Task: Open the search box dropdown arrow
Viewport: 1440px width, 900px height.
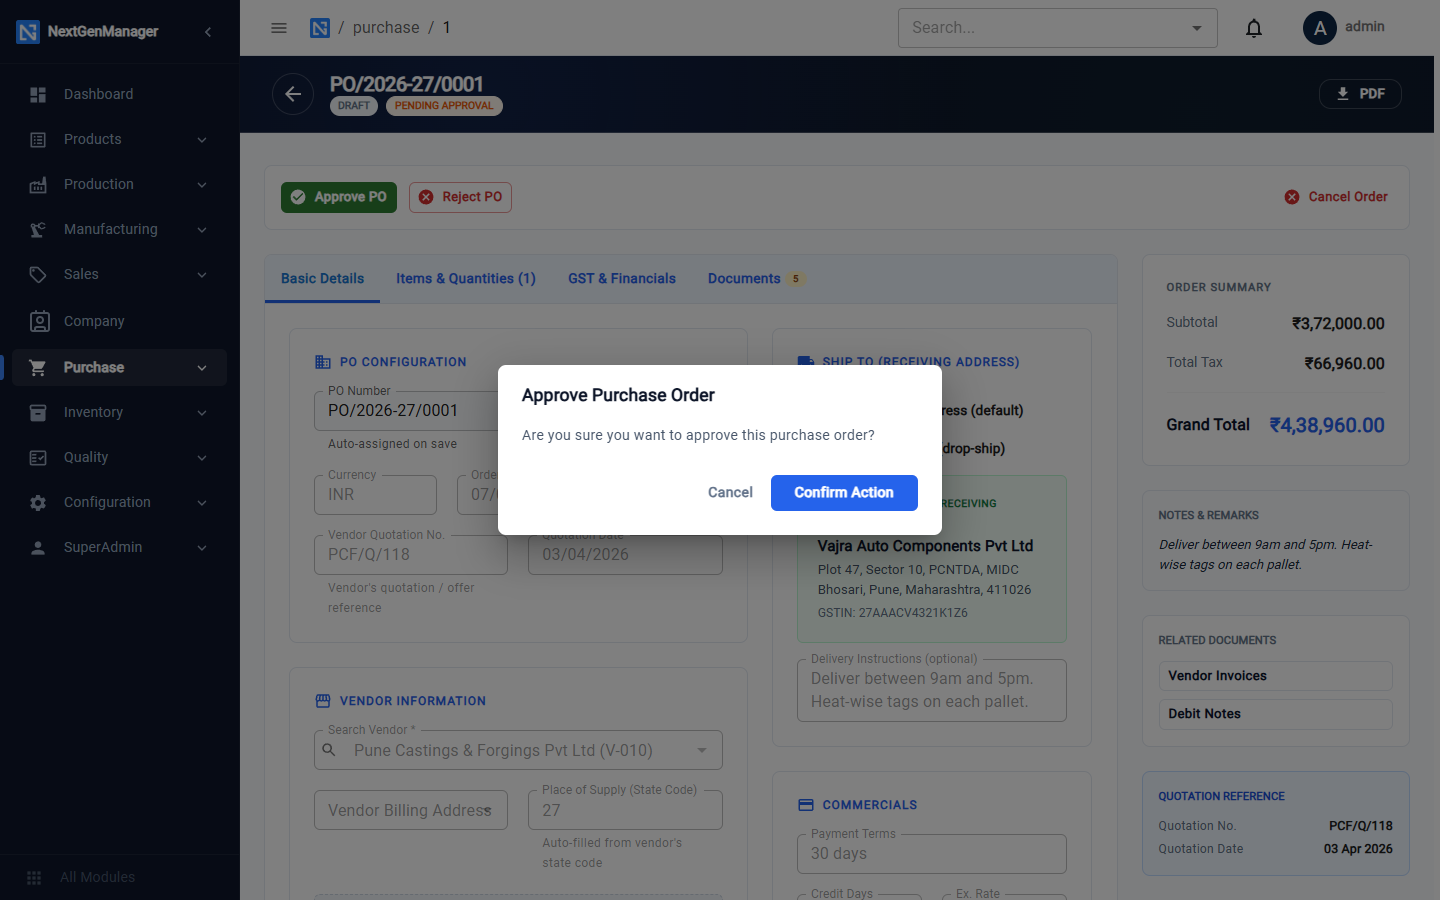Action: pyautogui.click(x=1197, y=28)
